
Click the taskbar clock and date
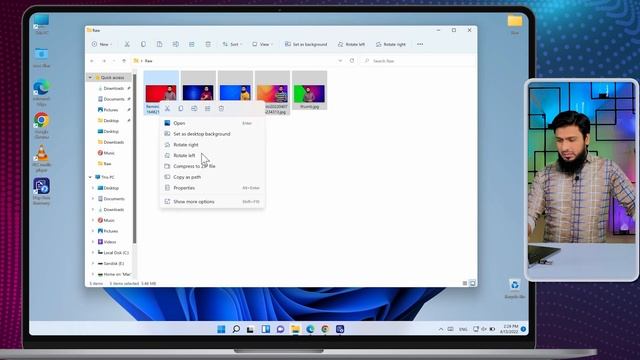coord(510,329)
